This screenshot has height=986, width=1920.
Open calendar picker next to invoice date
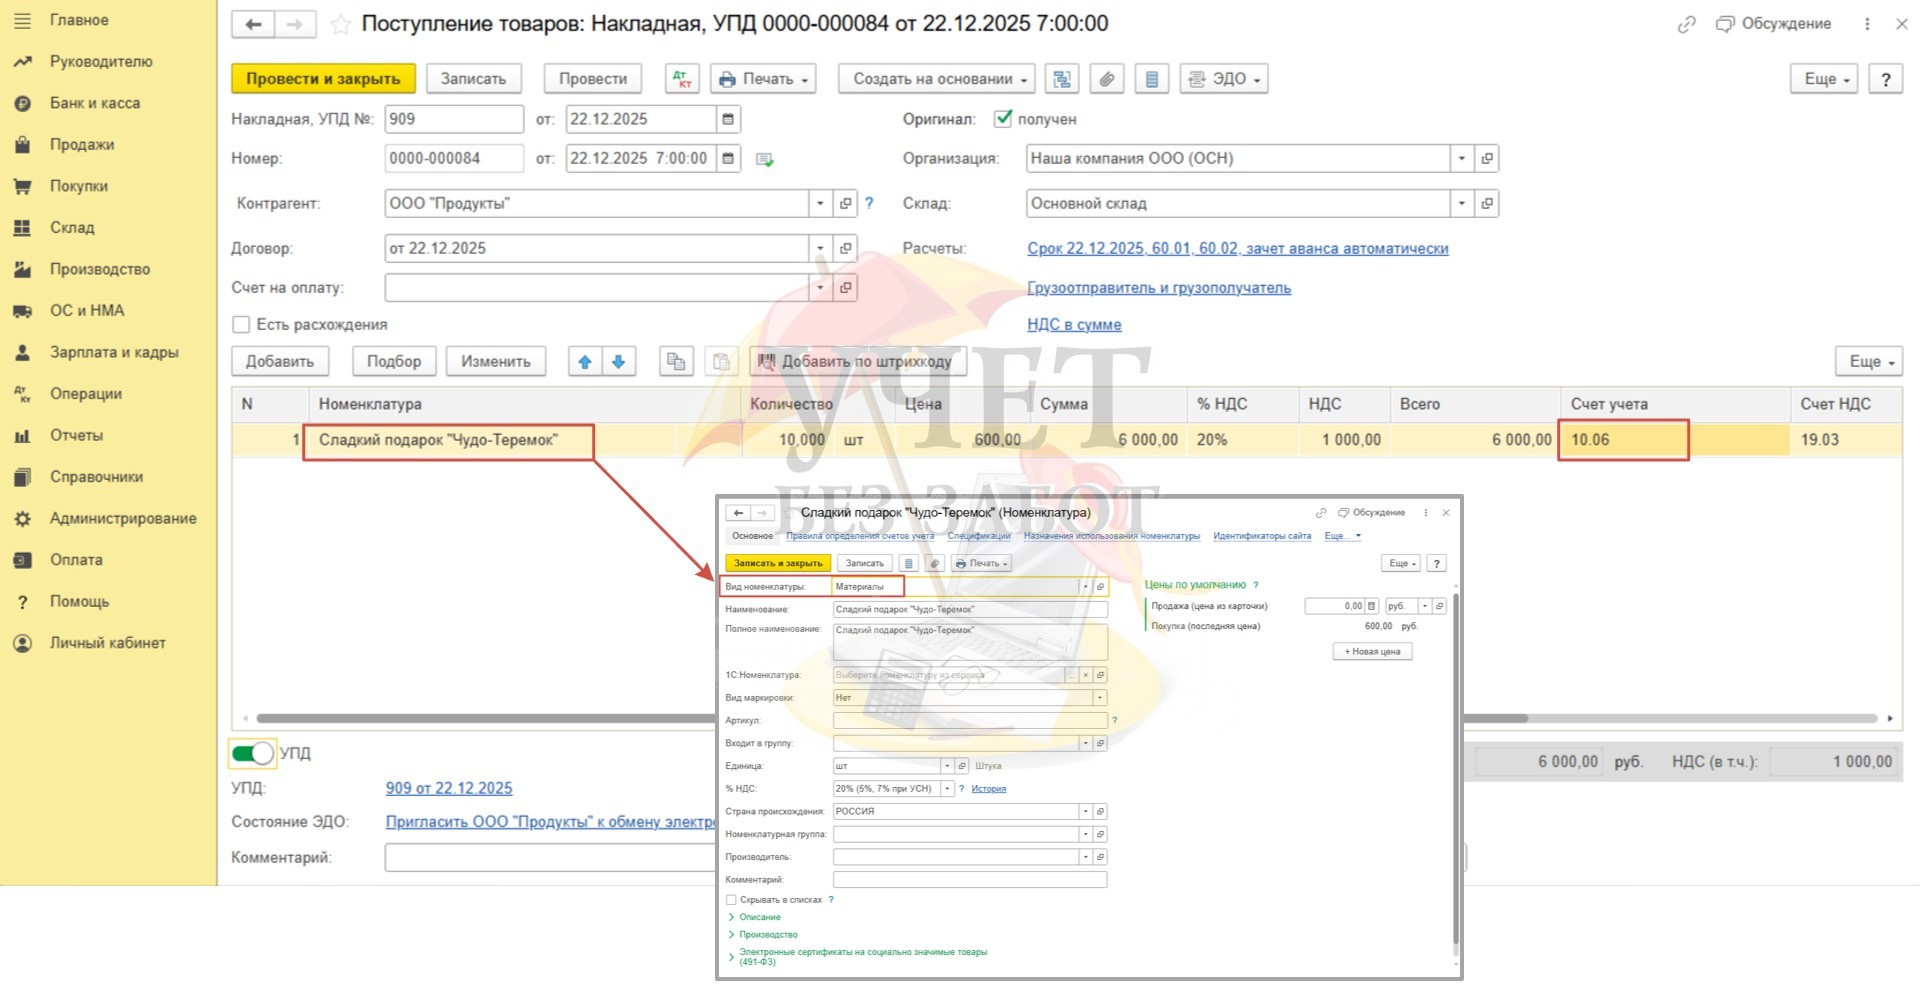coord(728,119)
